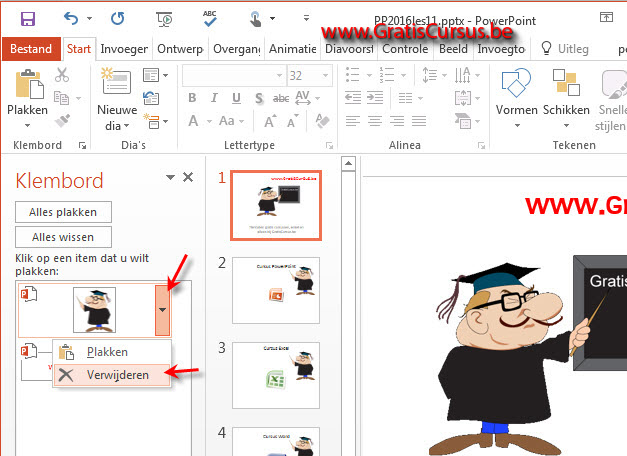Open the line spacing options
627x456 pixels.
click(434, 75)
